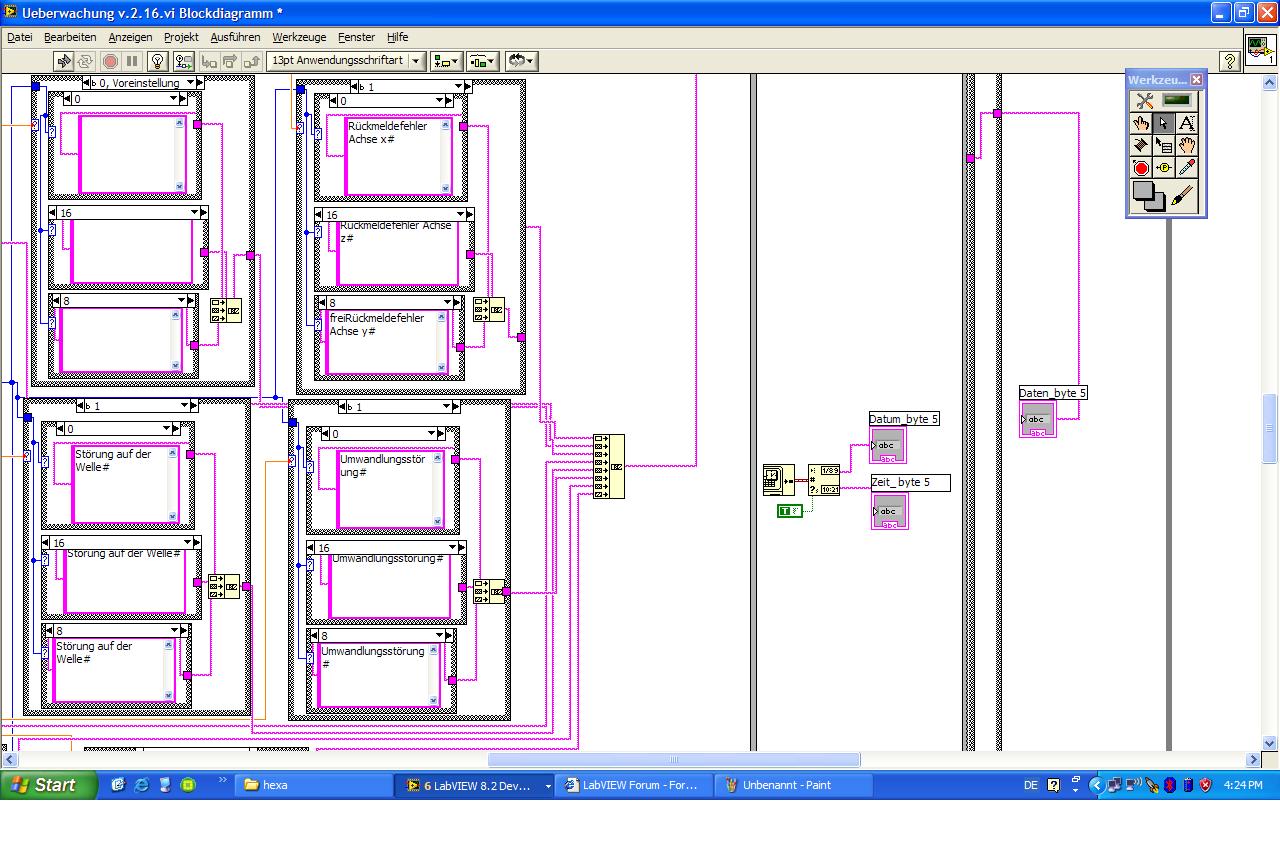This screenshot has width=1280, height=851.
Task: Click the VI icon pane at top right
Action: click(x=1260, y=49)
